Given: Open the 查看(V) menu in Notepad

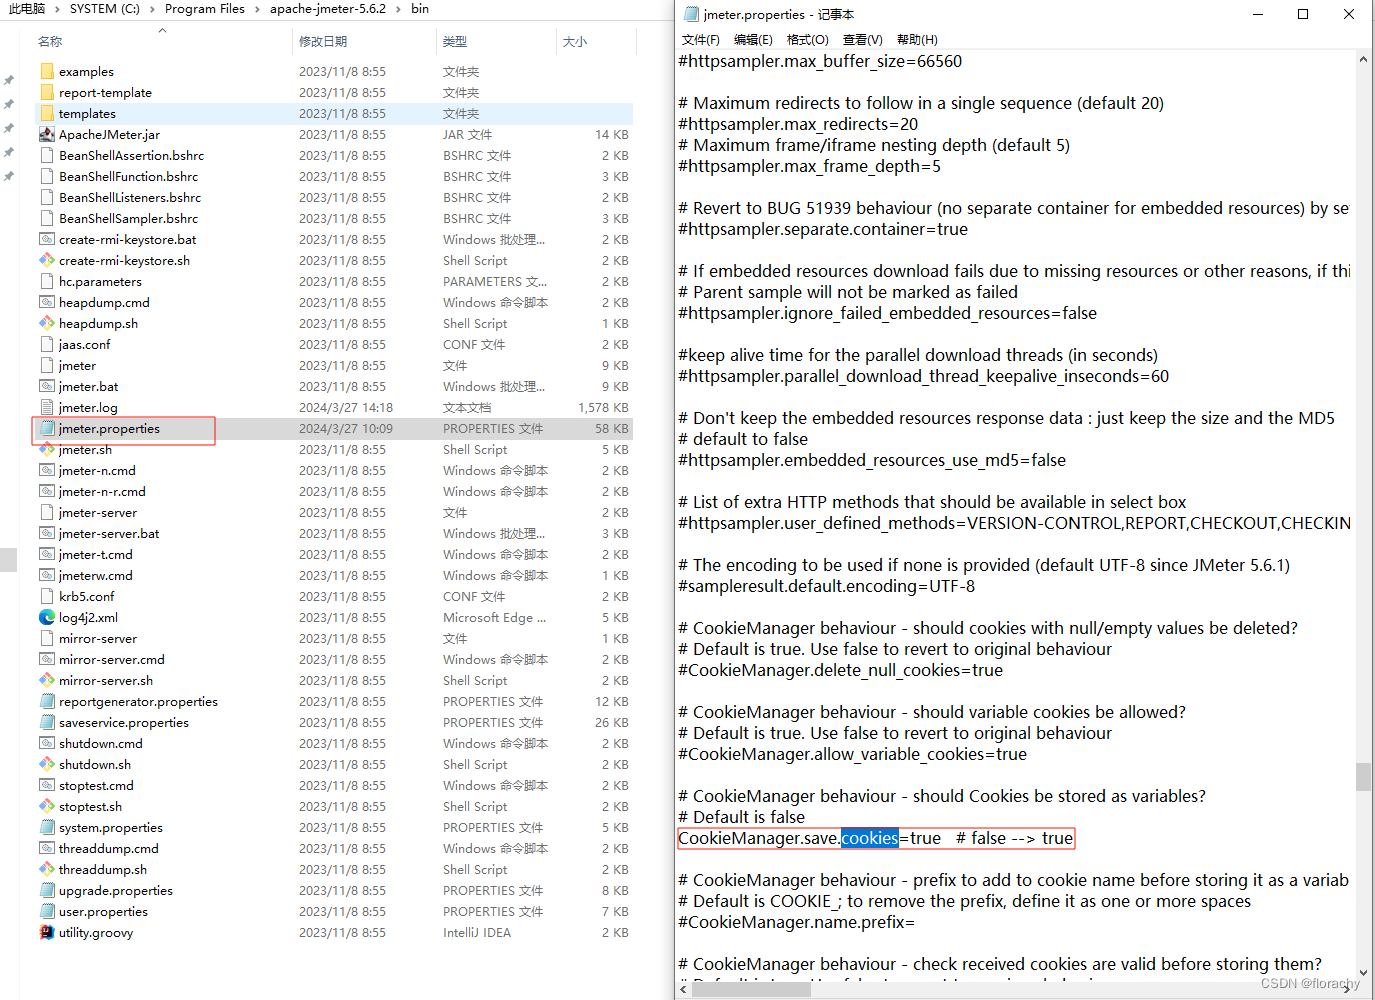Looking at the screenshot, I should [x=863, y=40].
